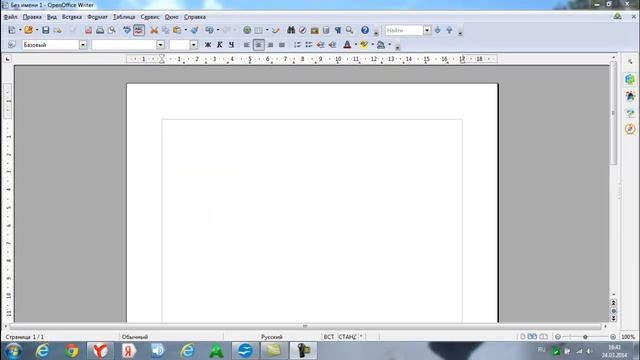
Task: Click the zoom slider handle in status bar
Action: (x=585, y=337)
